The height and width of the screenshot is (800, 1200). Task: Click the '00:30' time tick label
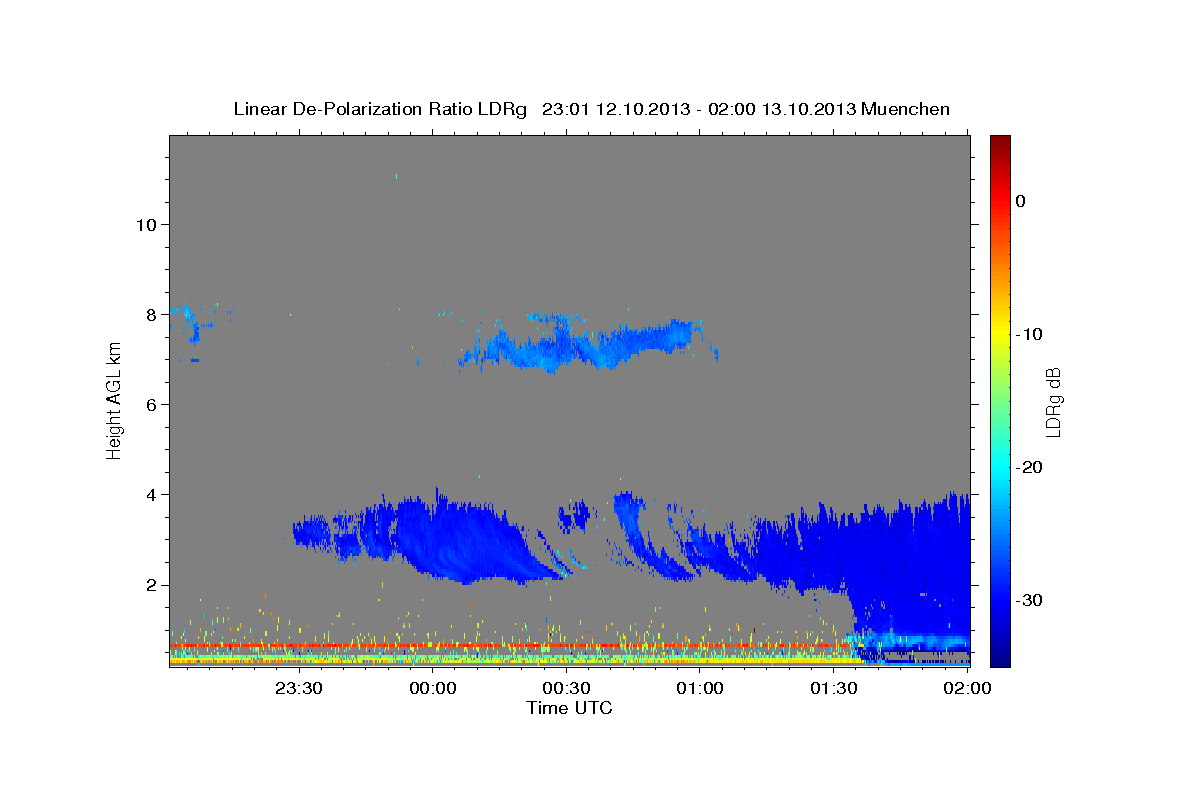(566, 688)
